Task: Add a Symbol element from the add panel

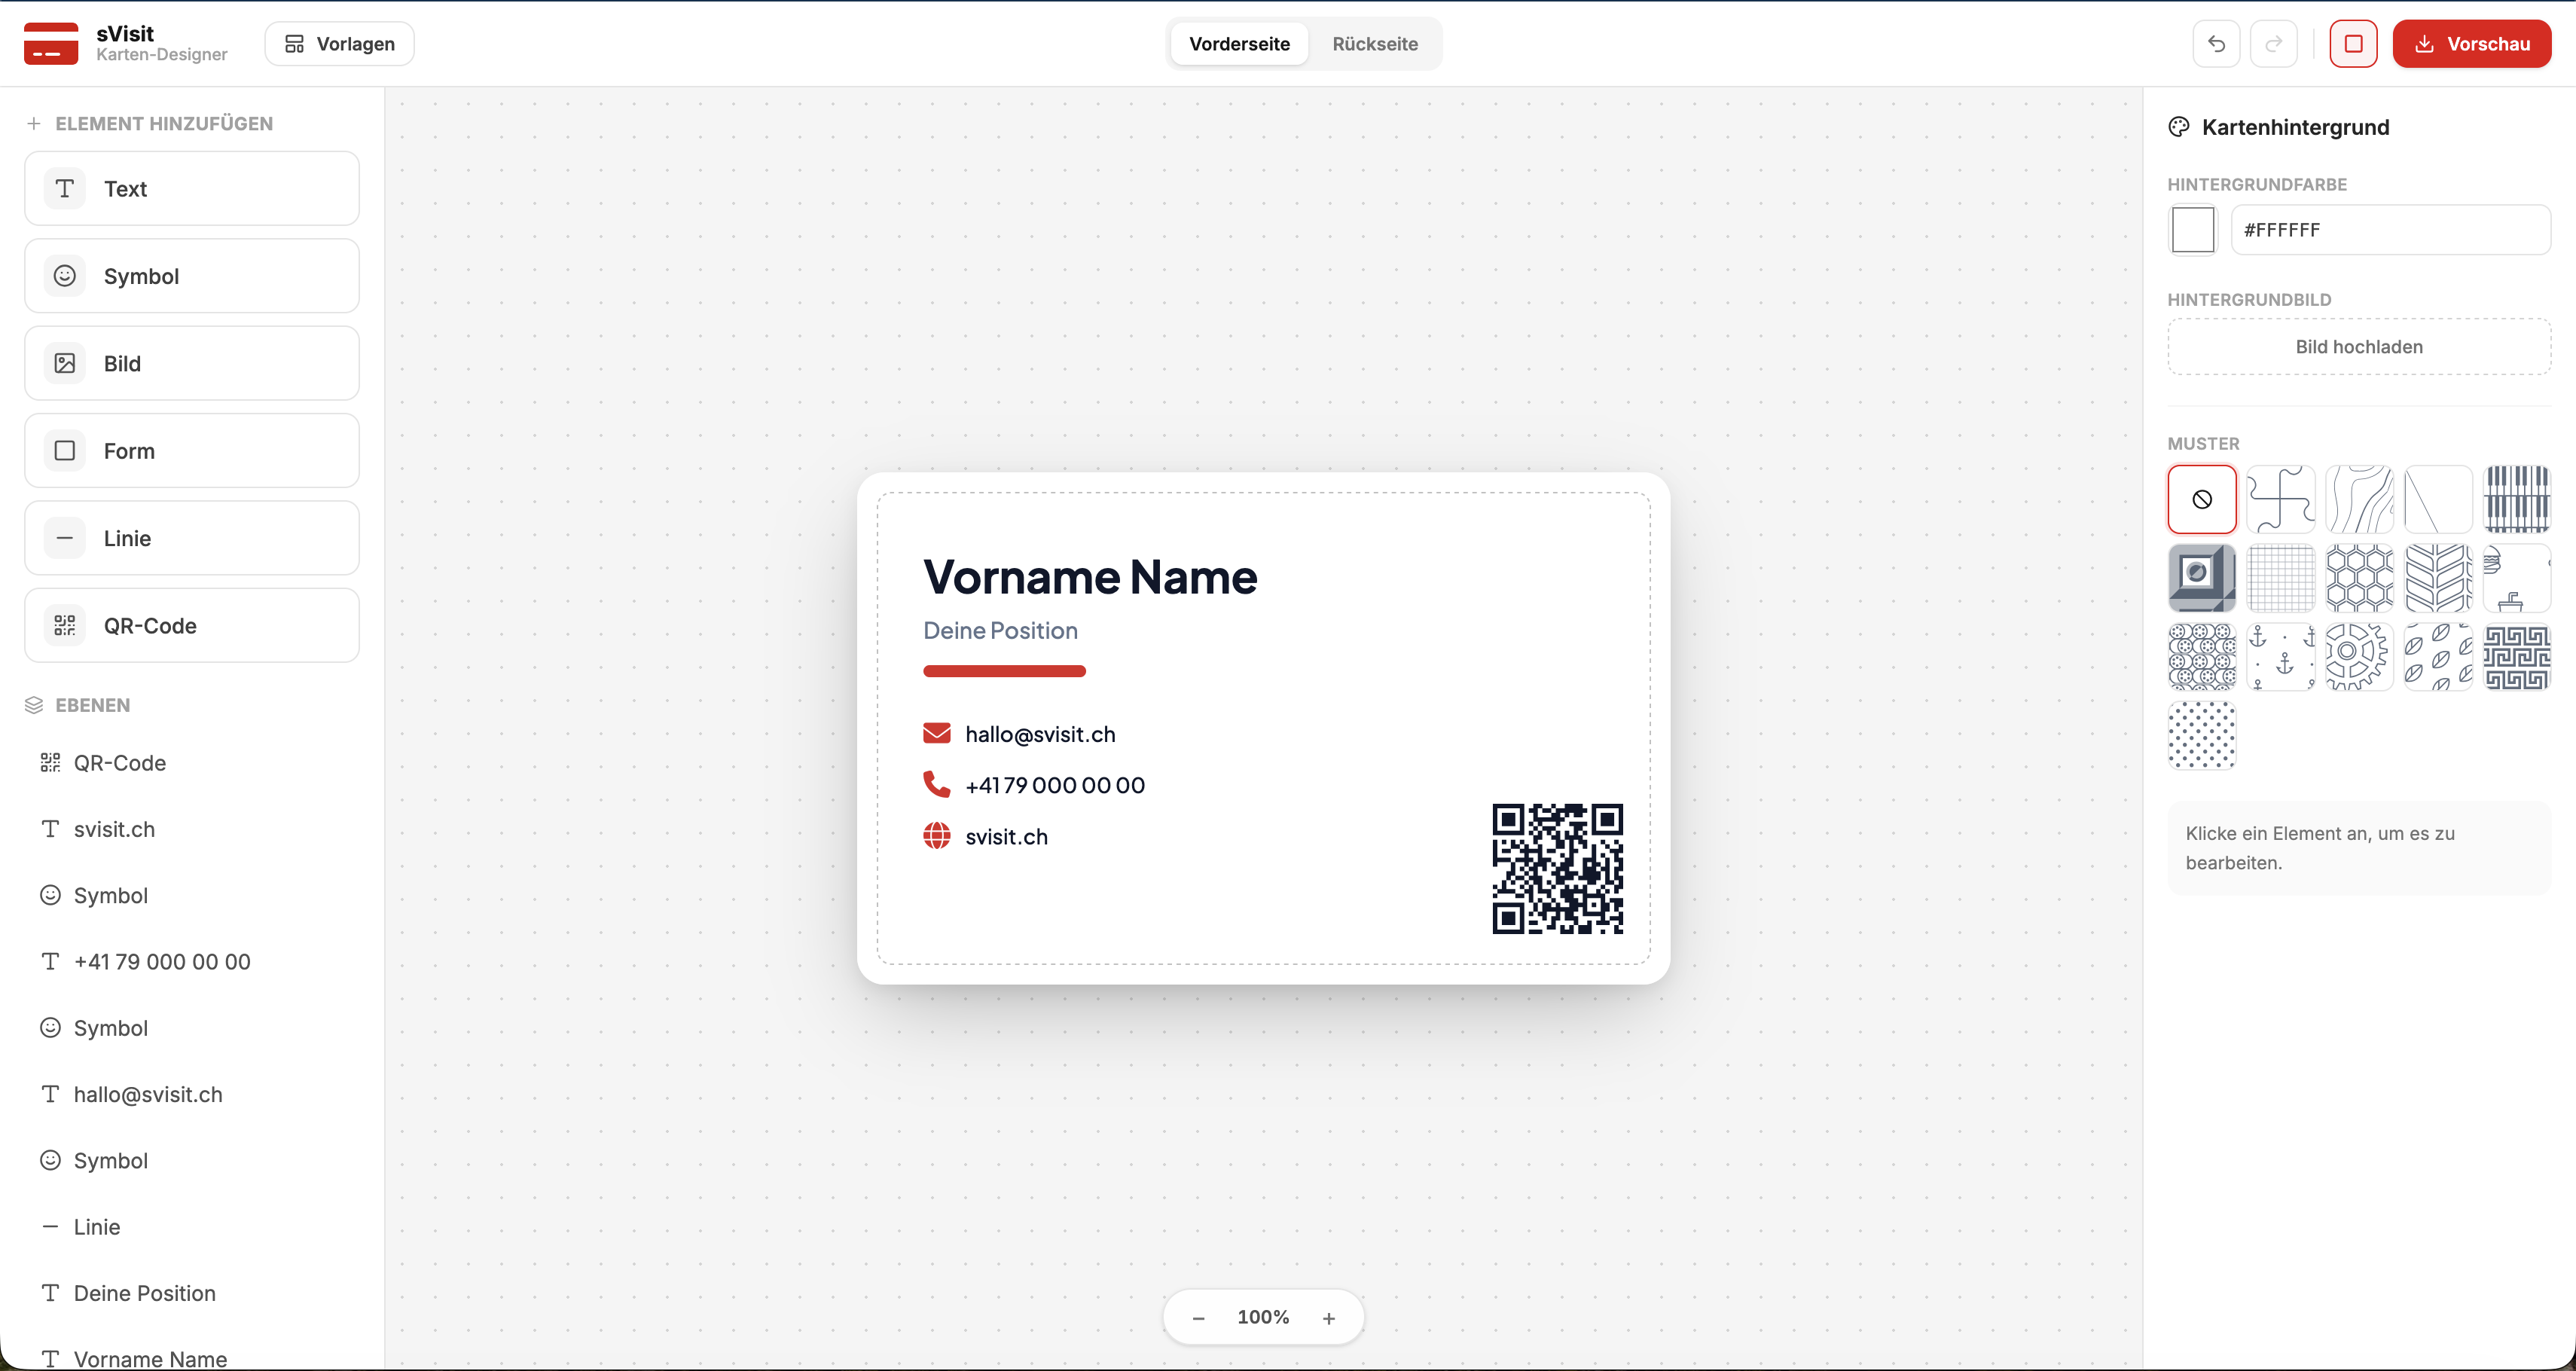Action: coord(192,276)
